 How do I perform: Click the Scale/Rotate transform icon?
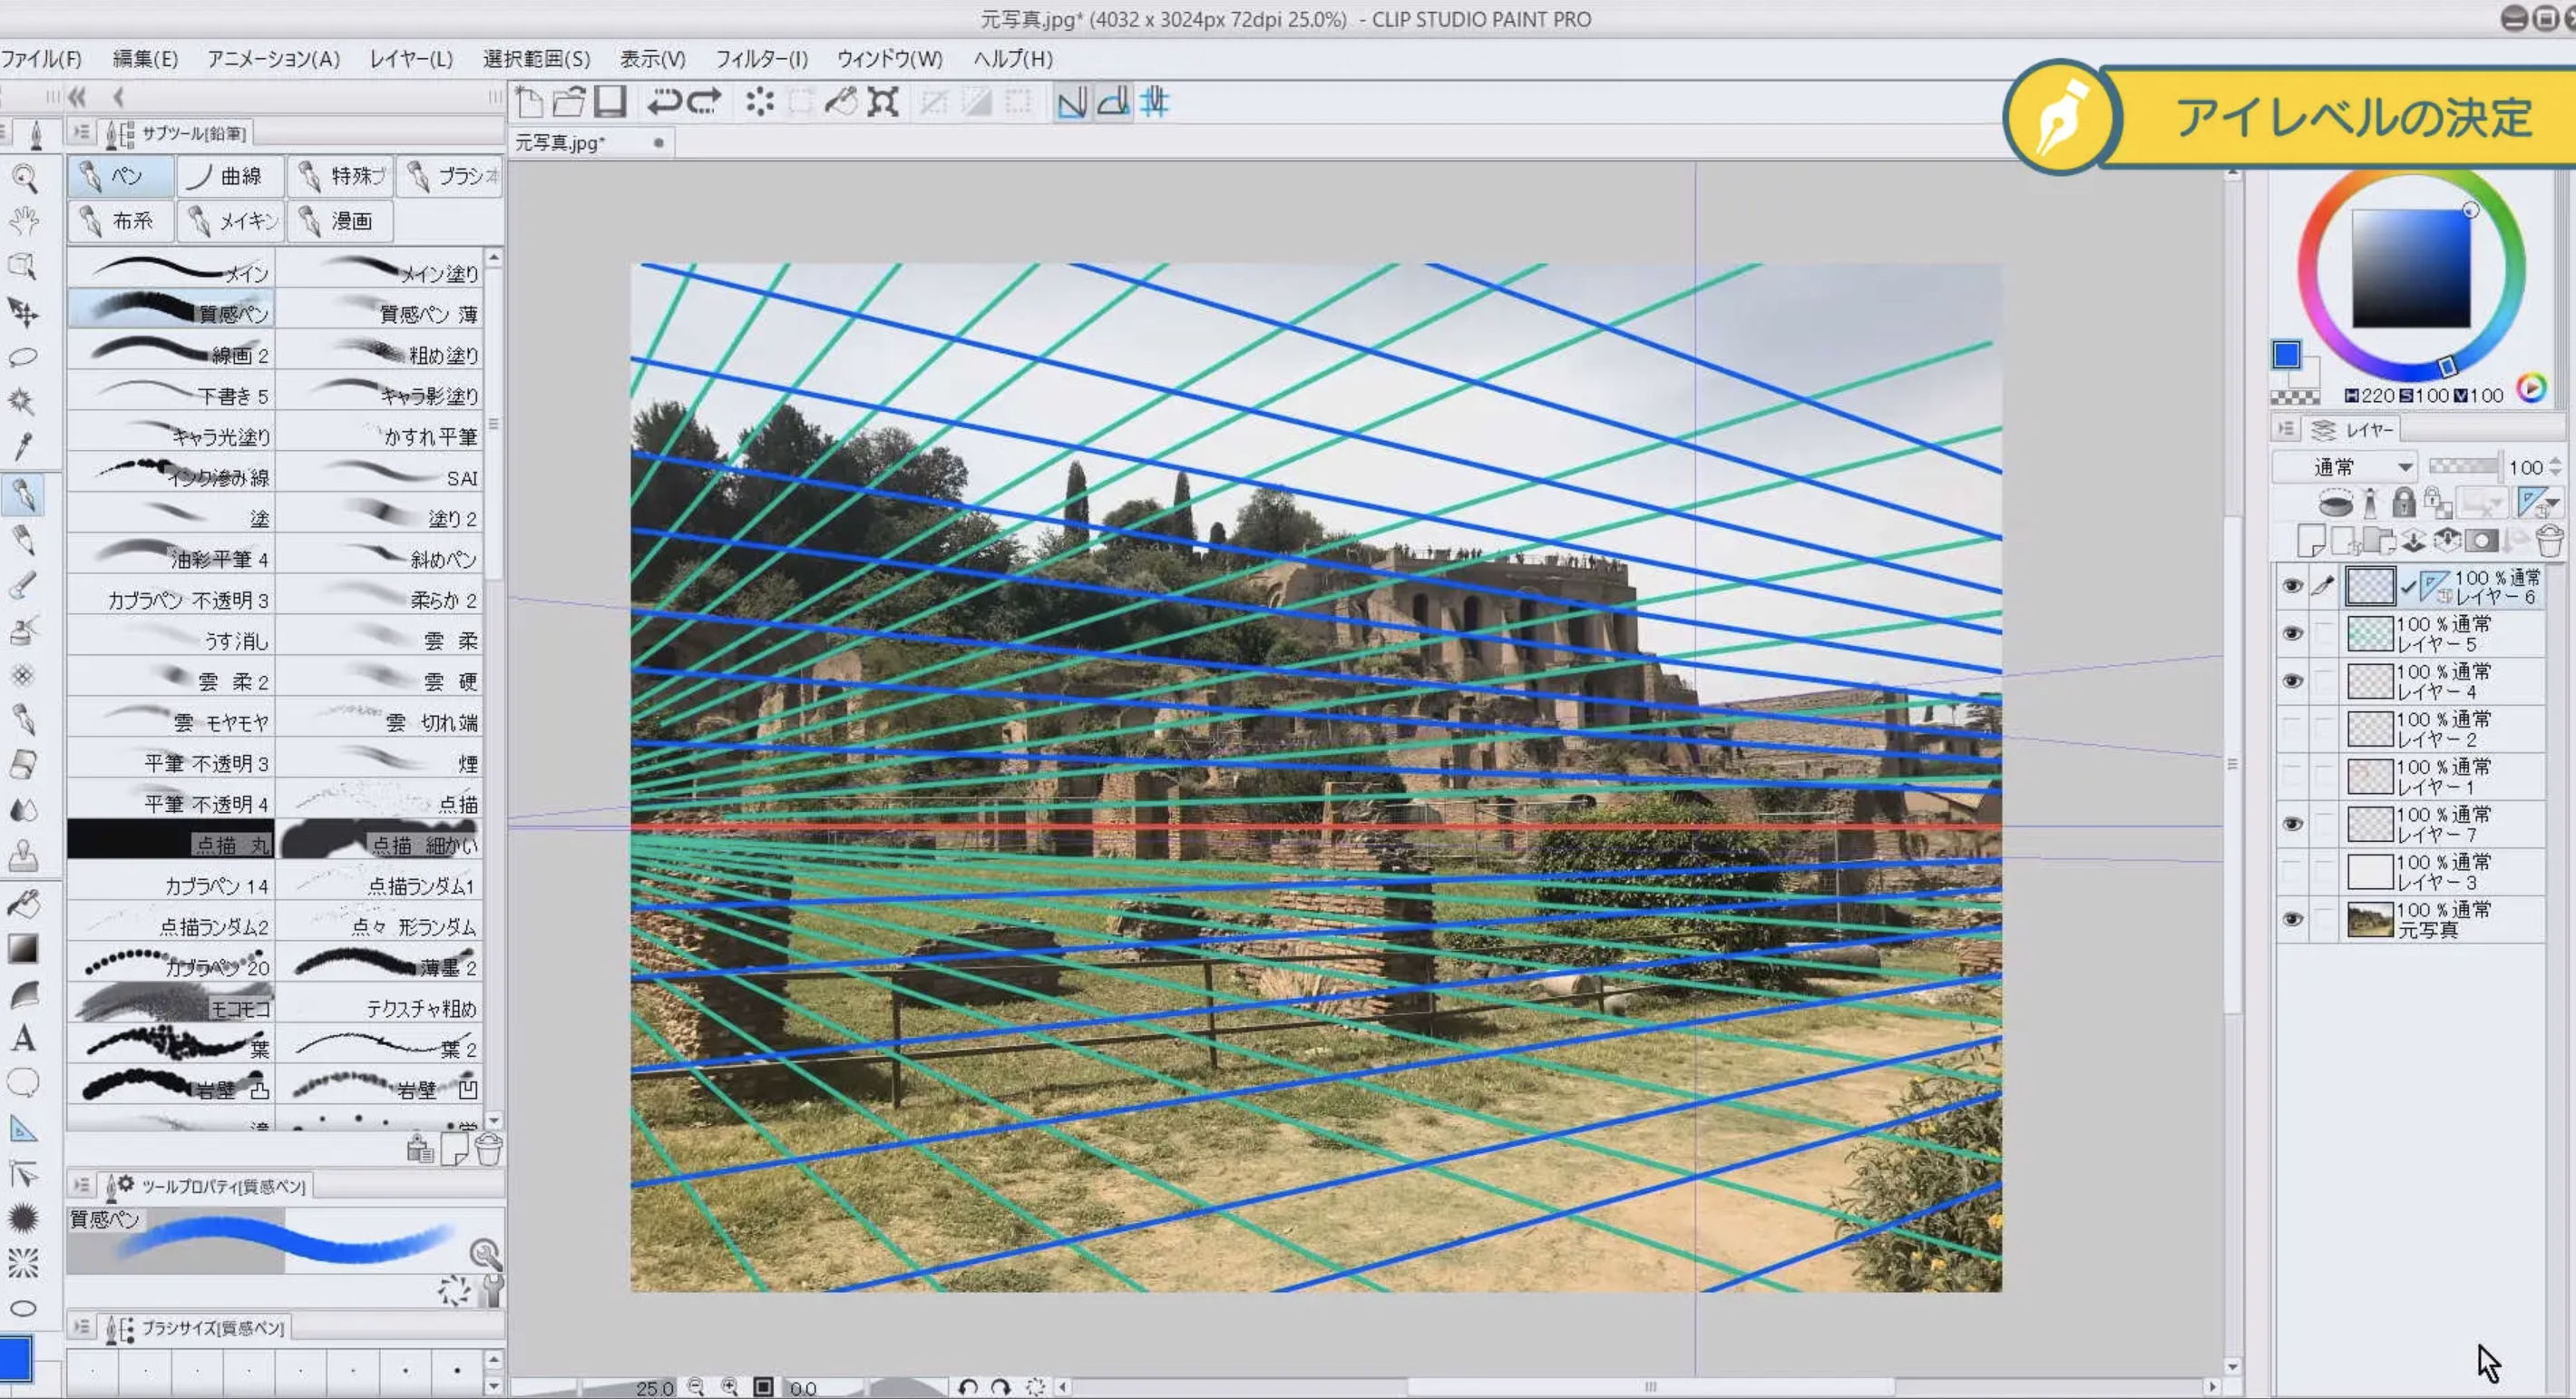[883, 102]
